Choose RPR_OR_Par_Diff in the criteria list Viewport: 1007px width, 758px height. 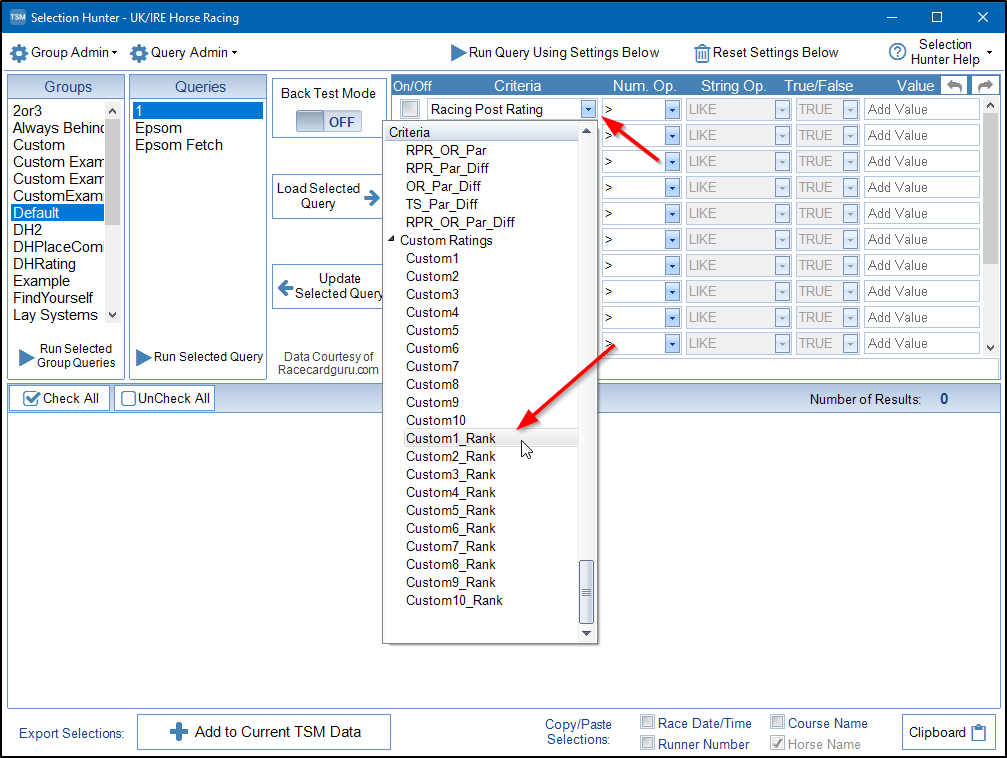(x=460, y=222)
